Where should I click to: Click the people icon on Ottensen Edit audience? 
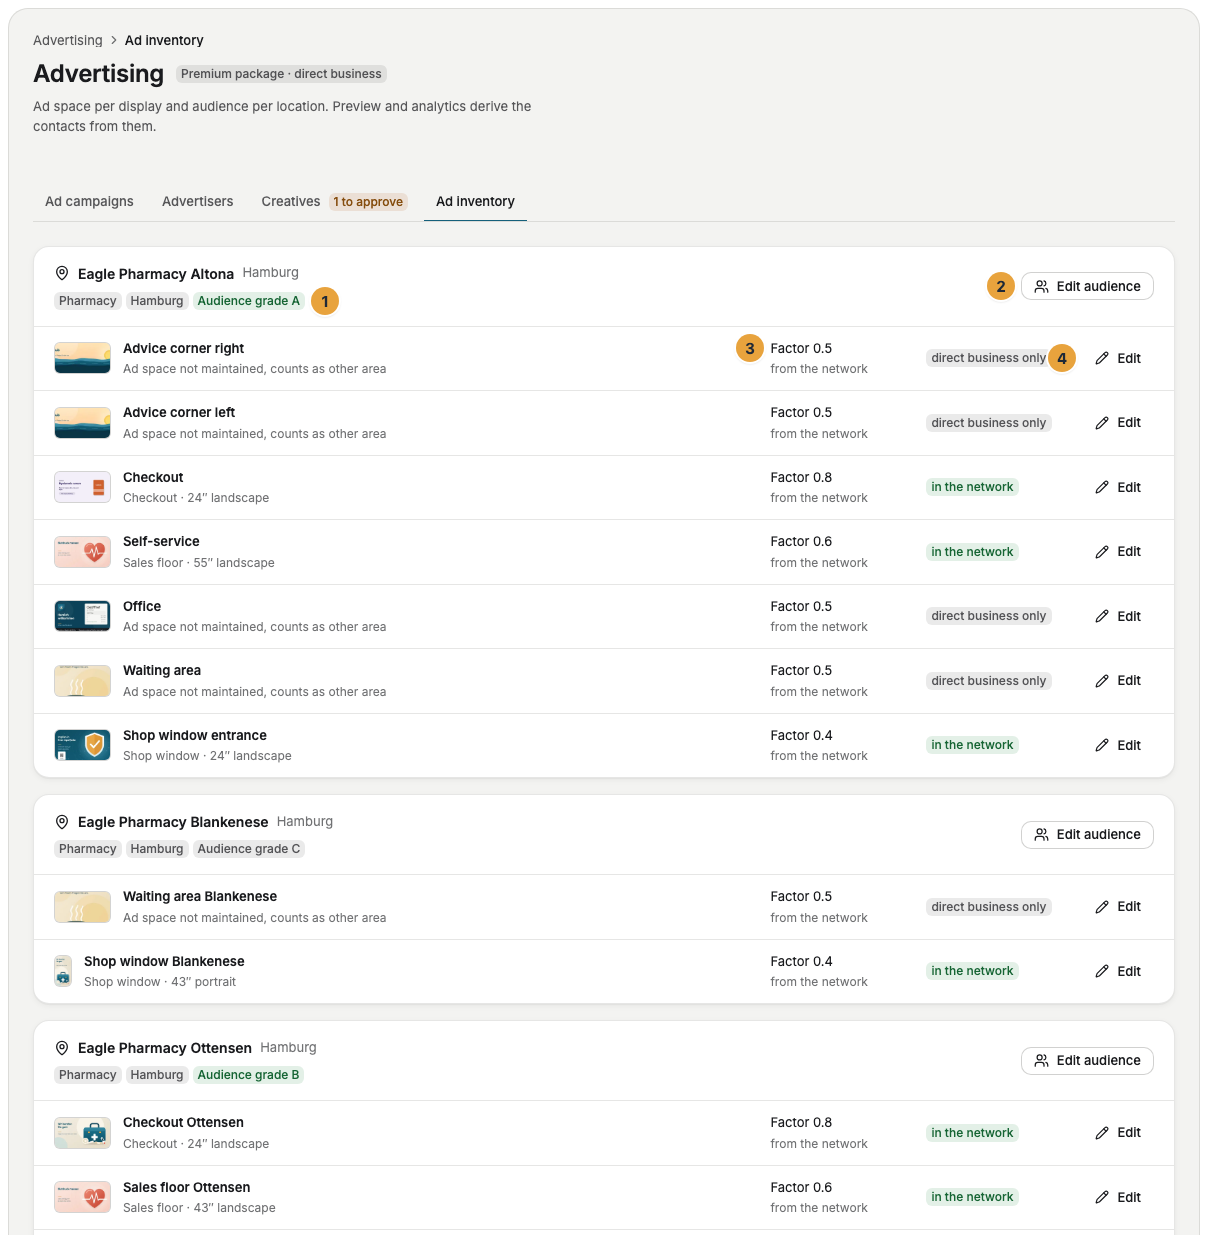1041,1060
